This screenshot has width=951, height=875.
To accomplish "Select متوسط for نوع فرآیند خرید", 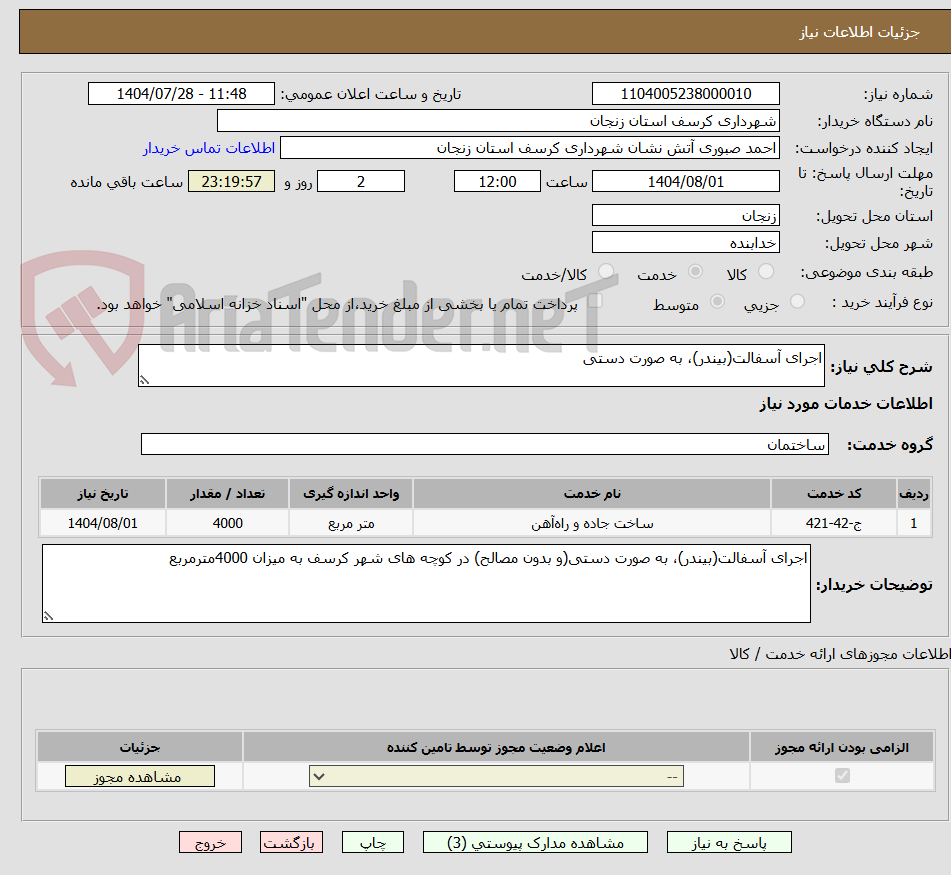I will click(716, 301).
